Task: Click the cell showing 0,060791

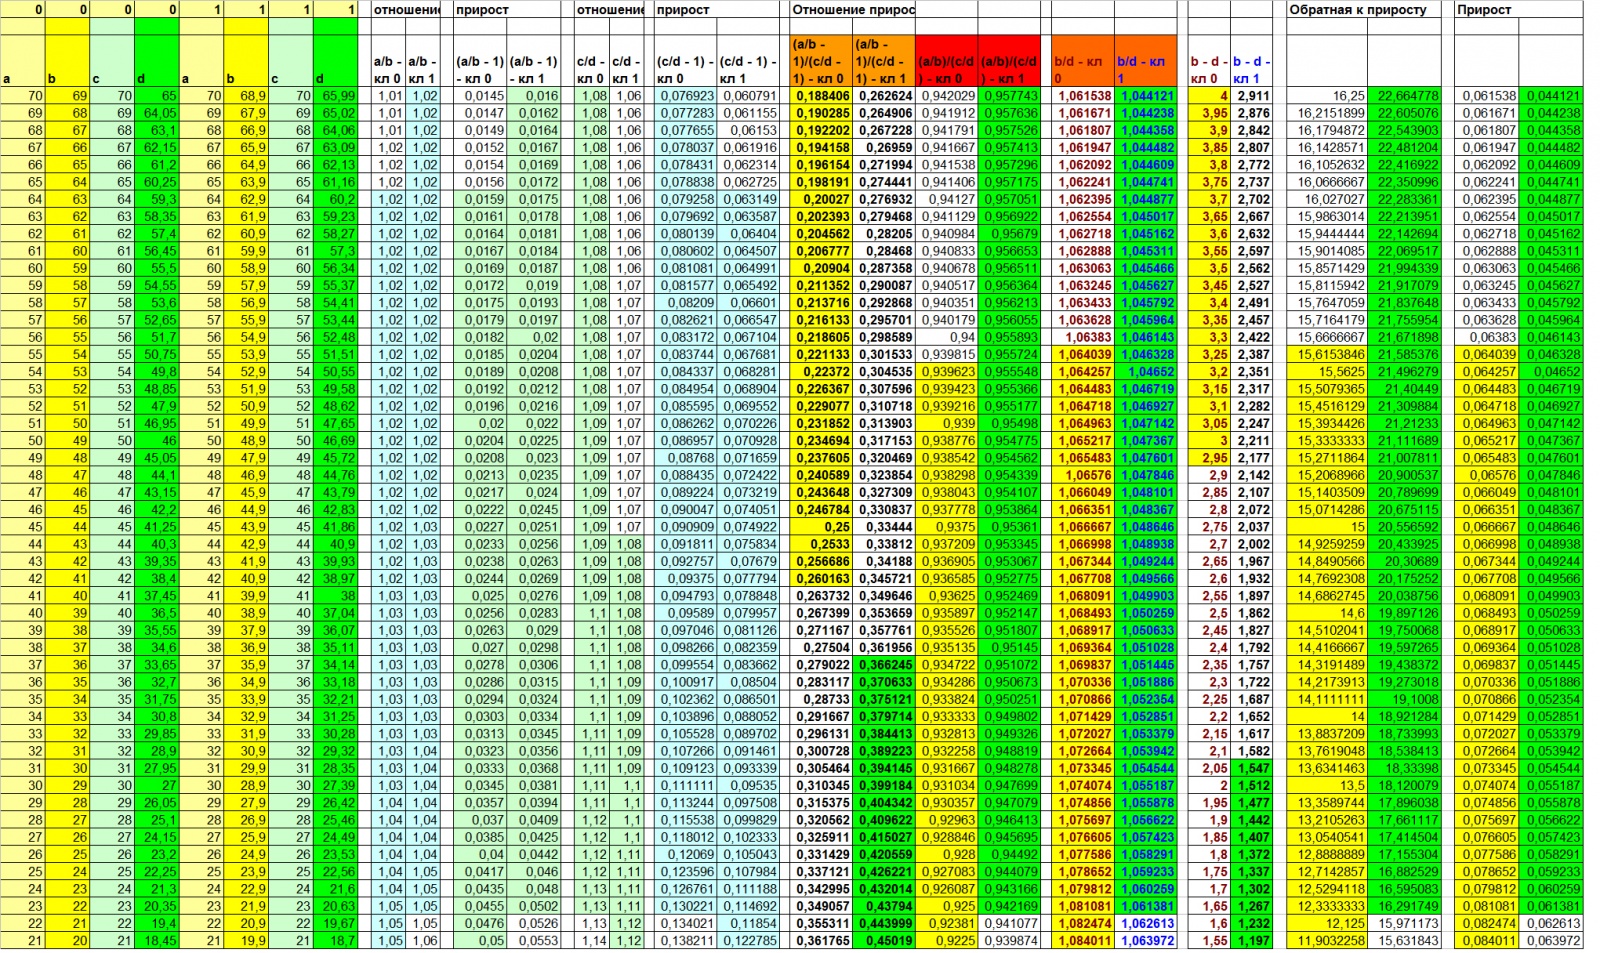Action: click(x=748, y=96)
